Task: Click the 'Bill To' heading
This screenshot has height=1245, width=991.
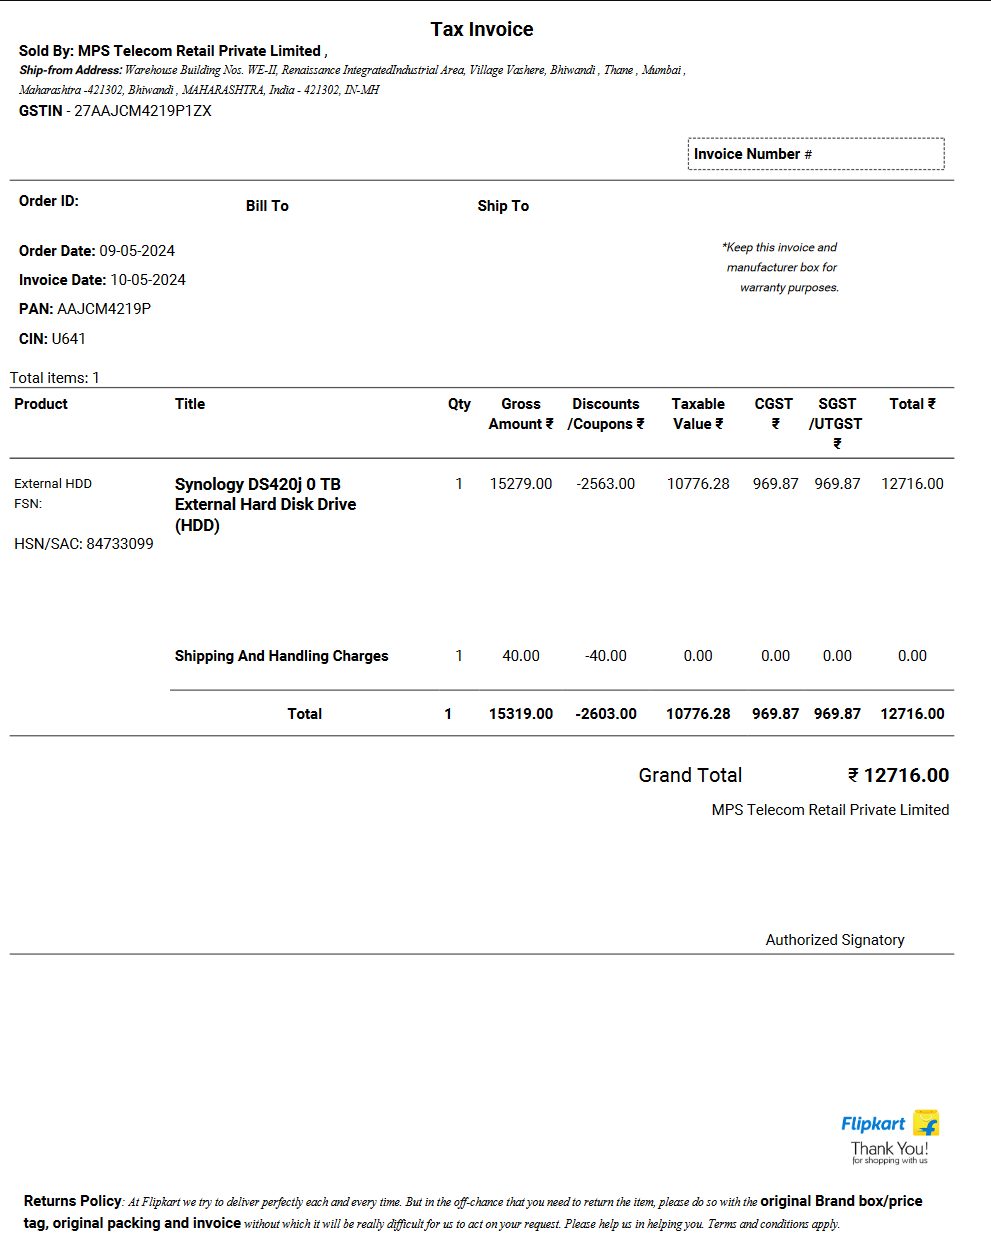Action: coord(267,206)
